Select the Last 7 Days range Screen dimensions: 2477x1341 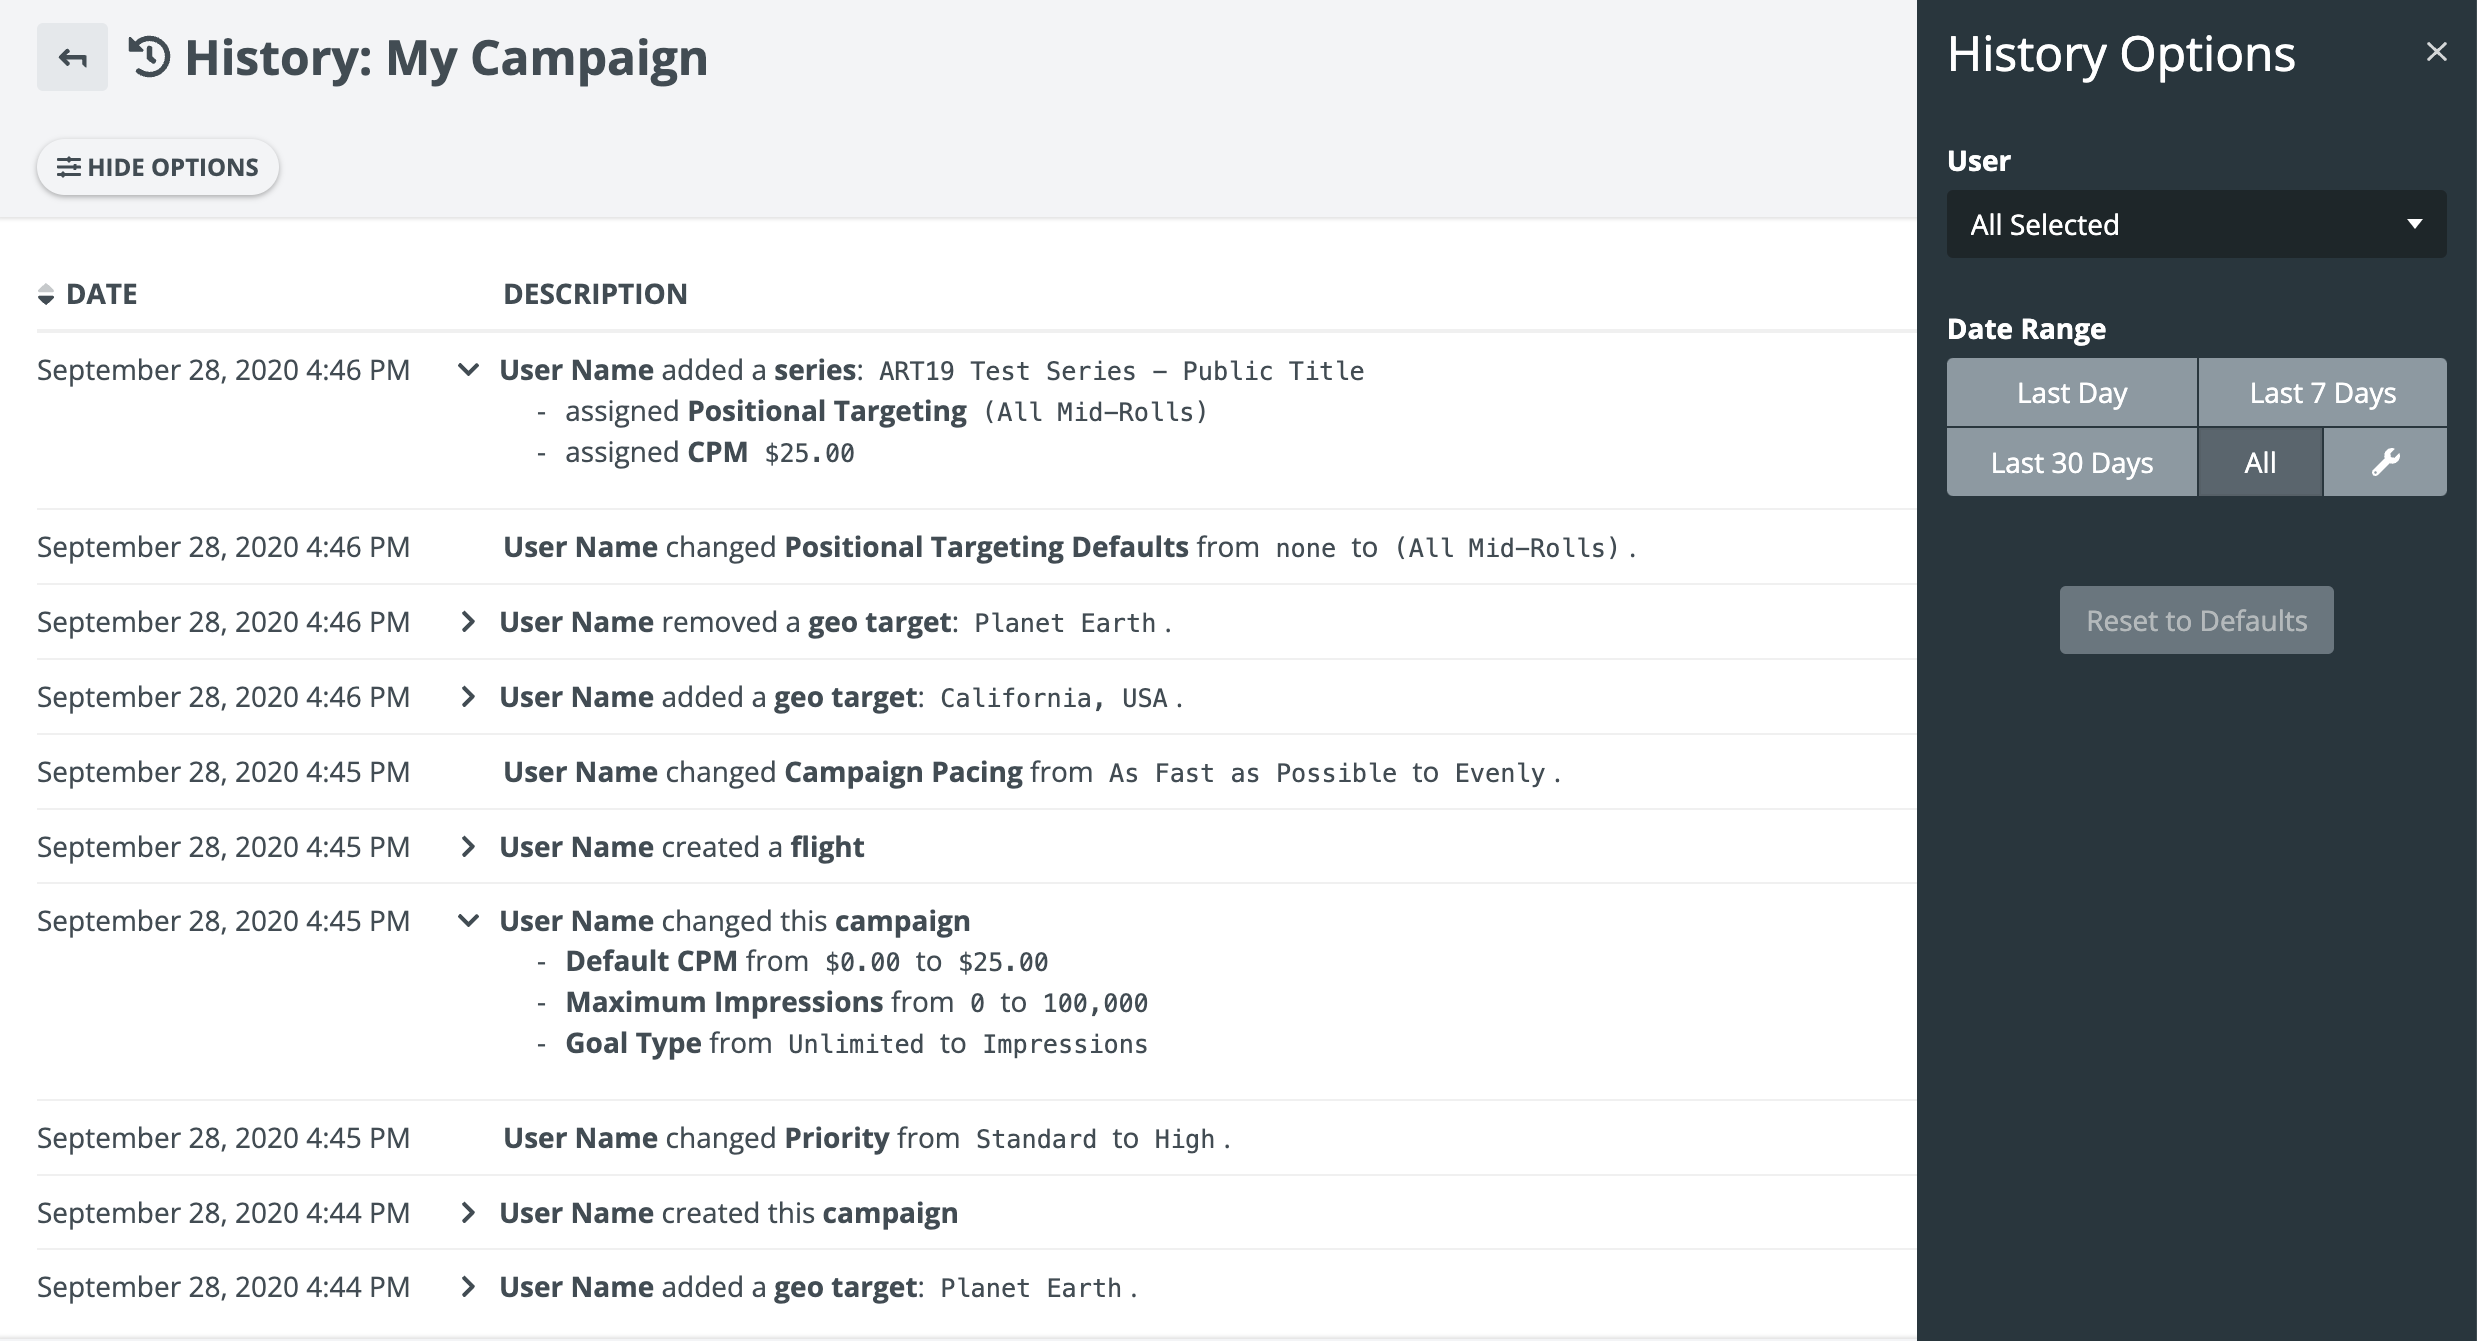pos(2322,393)
